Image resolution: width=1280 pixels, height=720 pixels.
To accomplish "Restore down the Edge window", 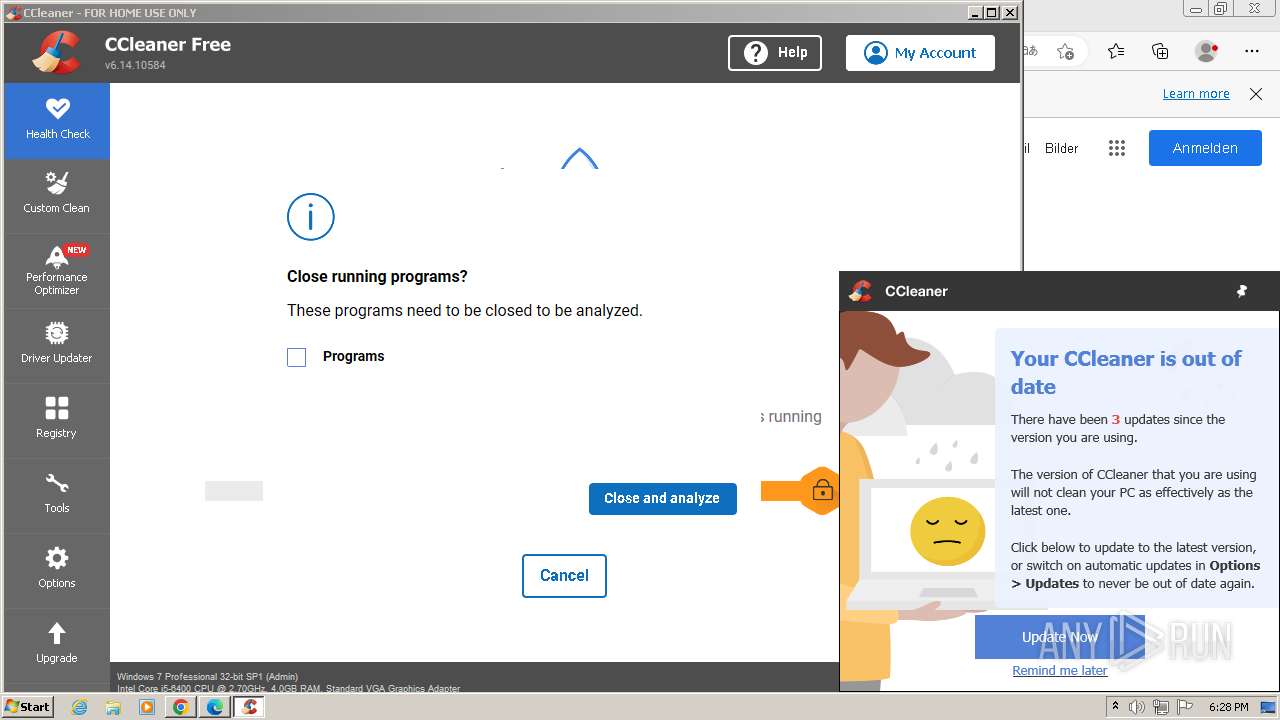I will click(x=1220, y=8).
